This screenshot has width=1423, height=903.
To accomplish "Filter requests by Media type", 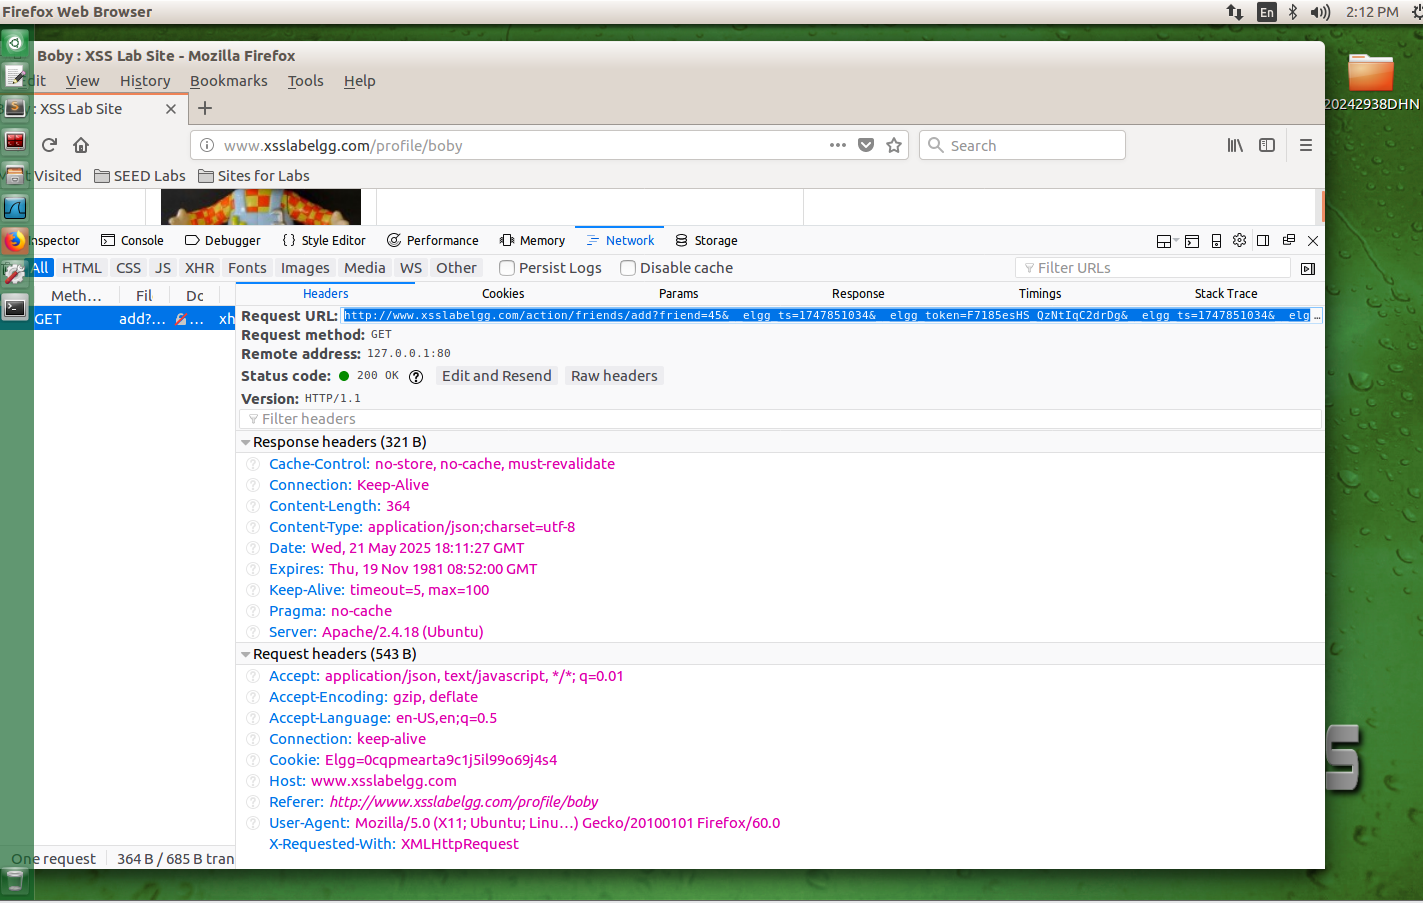I will coord(365,268).
